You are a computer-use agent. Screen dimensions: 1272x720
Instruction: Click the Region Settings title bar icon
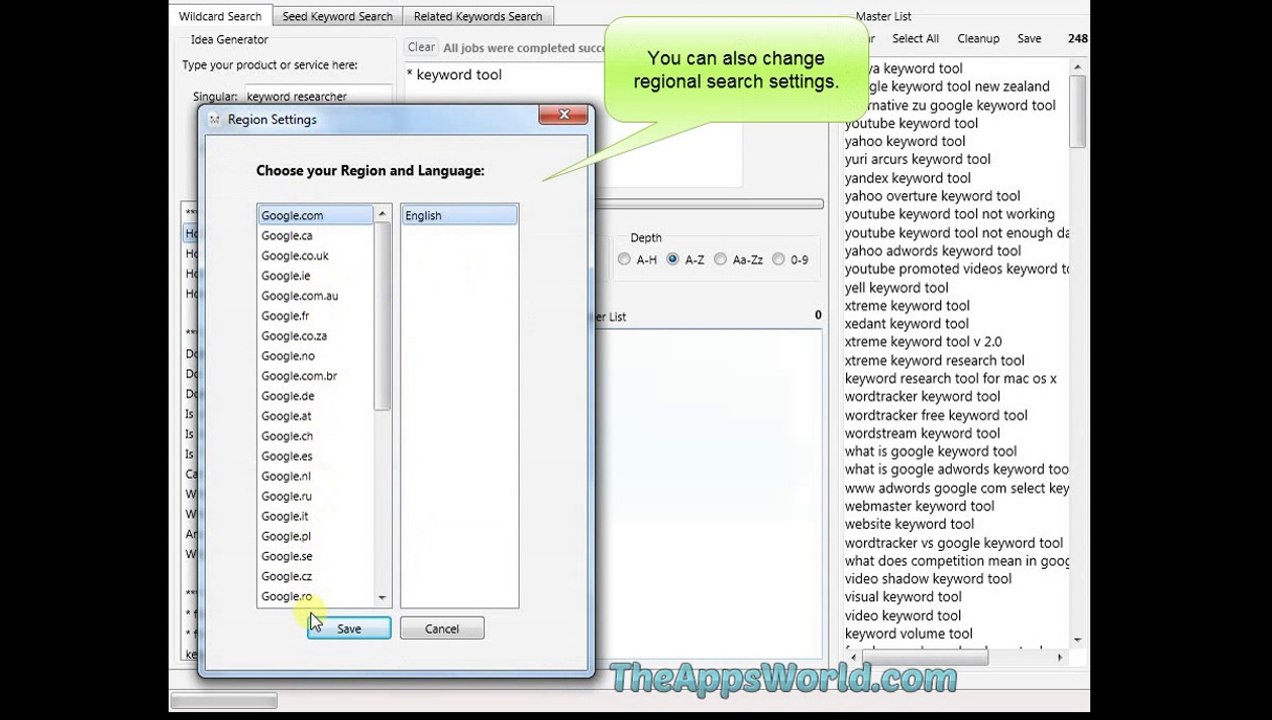(214, 120)
